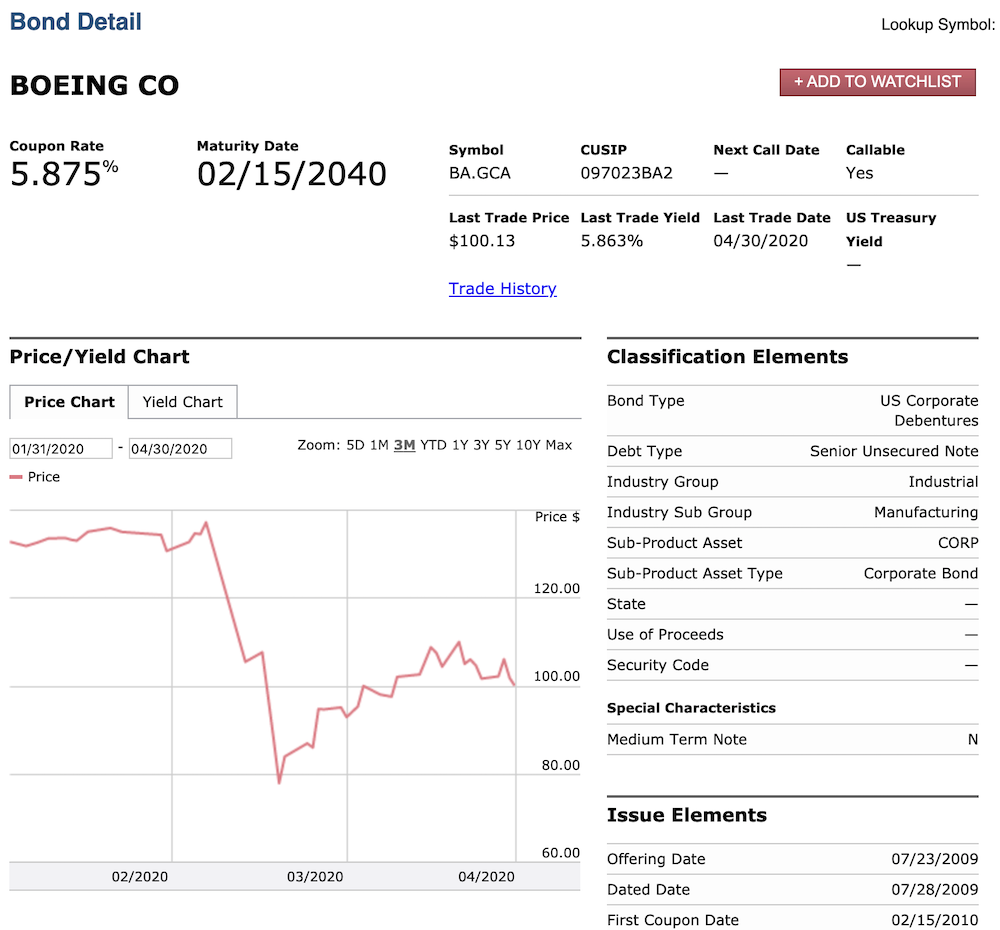Switch to the Yield Chart tab

pyautogui.click(x=182, y=402)
